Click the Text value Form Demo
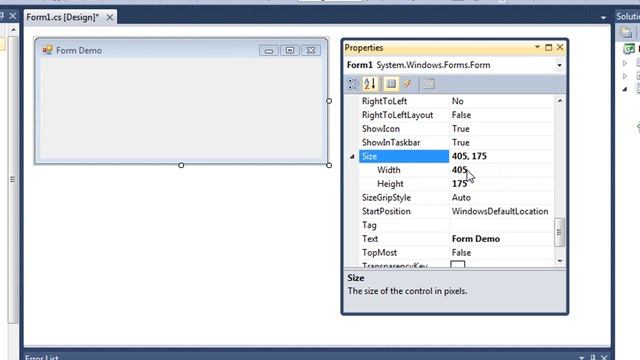 476,239
